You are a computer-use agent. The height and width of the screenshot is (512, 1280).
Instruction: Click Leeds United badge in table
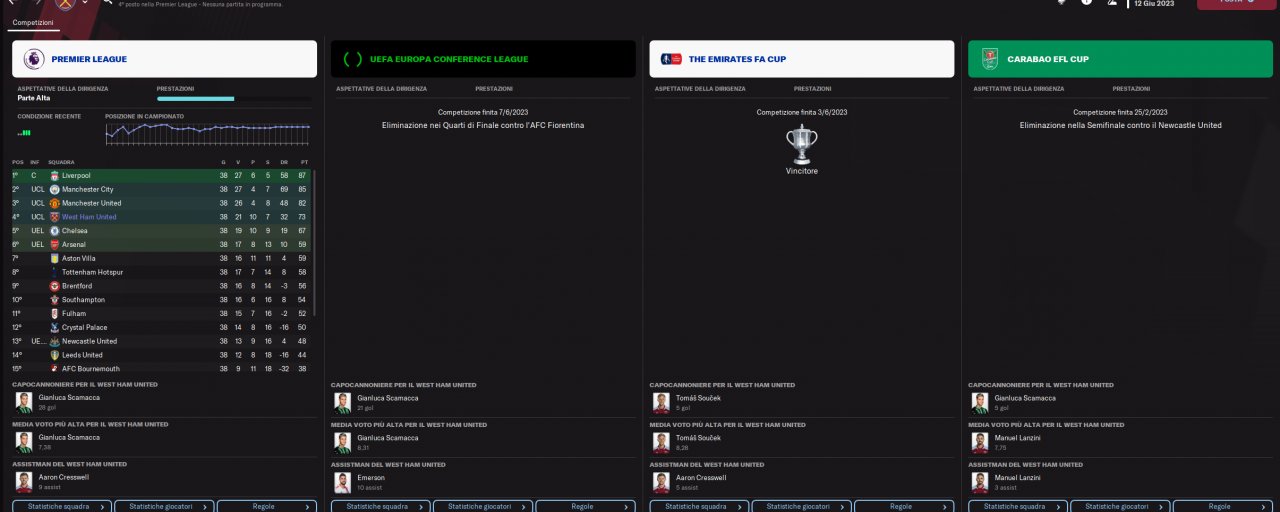pos(54,355)
